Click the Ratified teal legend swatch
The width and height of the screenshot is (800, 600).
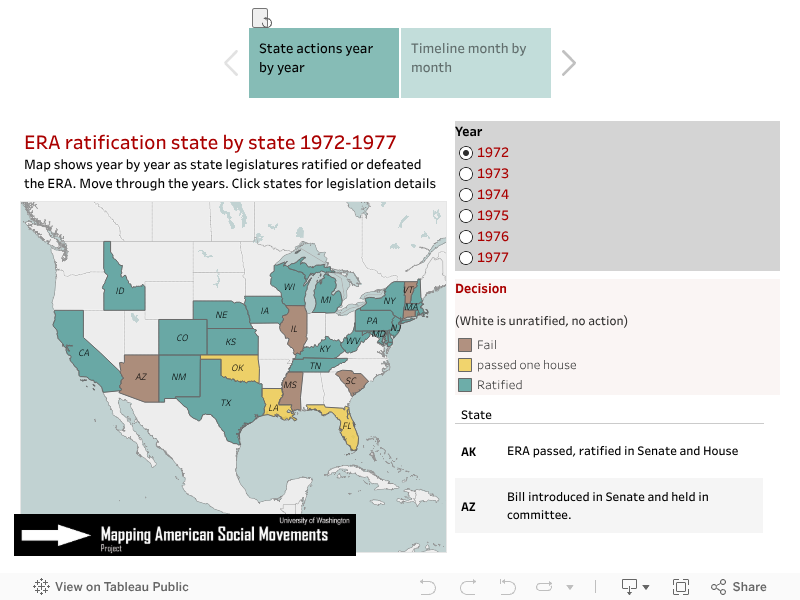[x=465, y=385]
